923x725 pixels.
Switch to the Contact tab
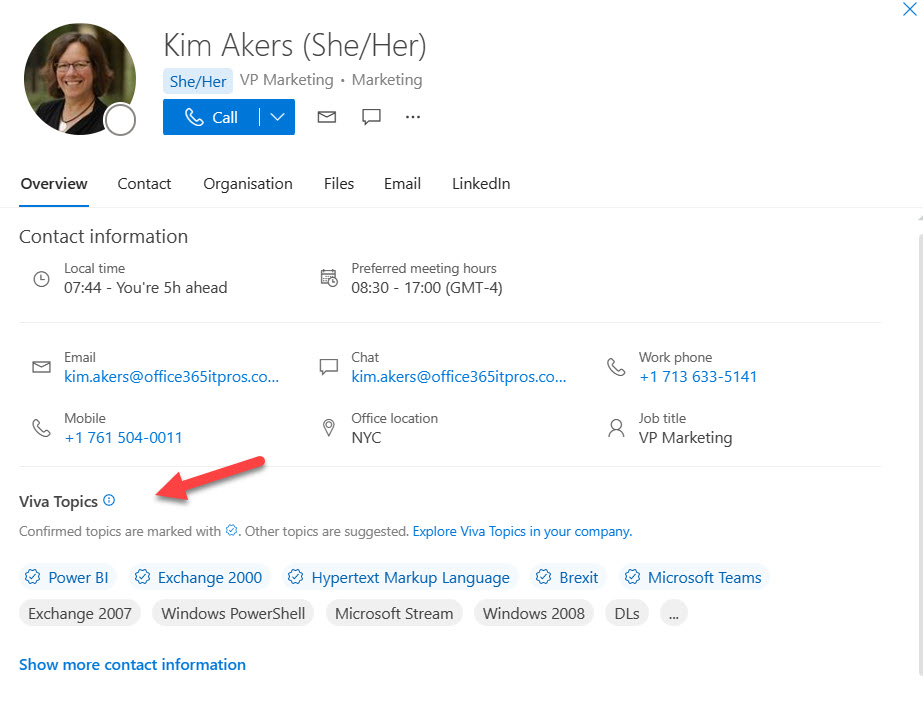click(x=144, y=184)
